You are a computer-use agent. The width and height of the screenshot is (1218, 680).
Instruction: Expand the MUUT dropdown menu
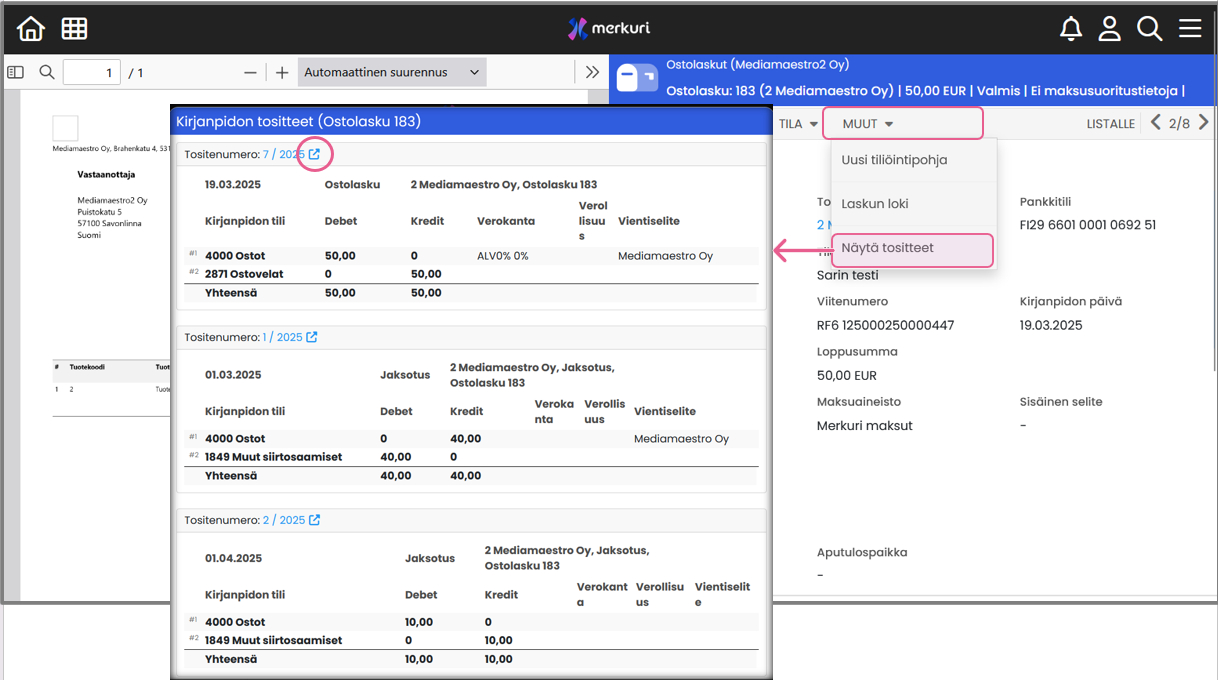click(x=867, y=124)
